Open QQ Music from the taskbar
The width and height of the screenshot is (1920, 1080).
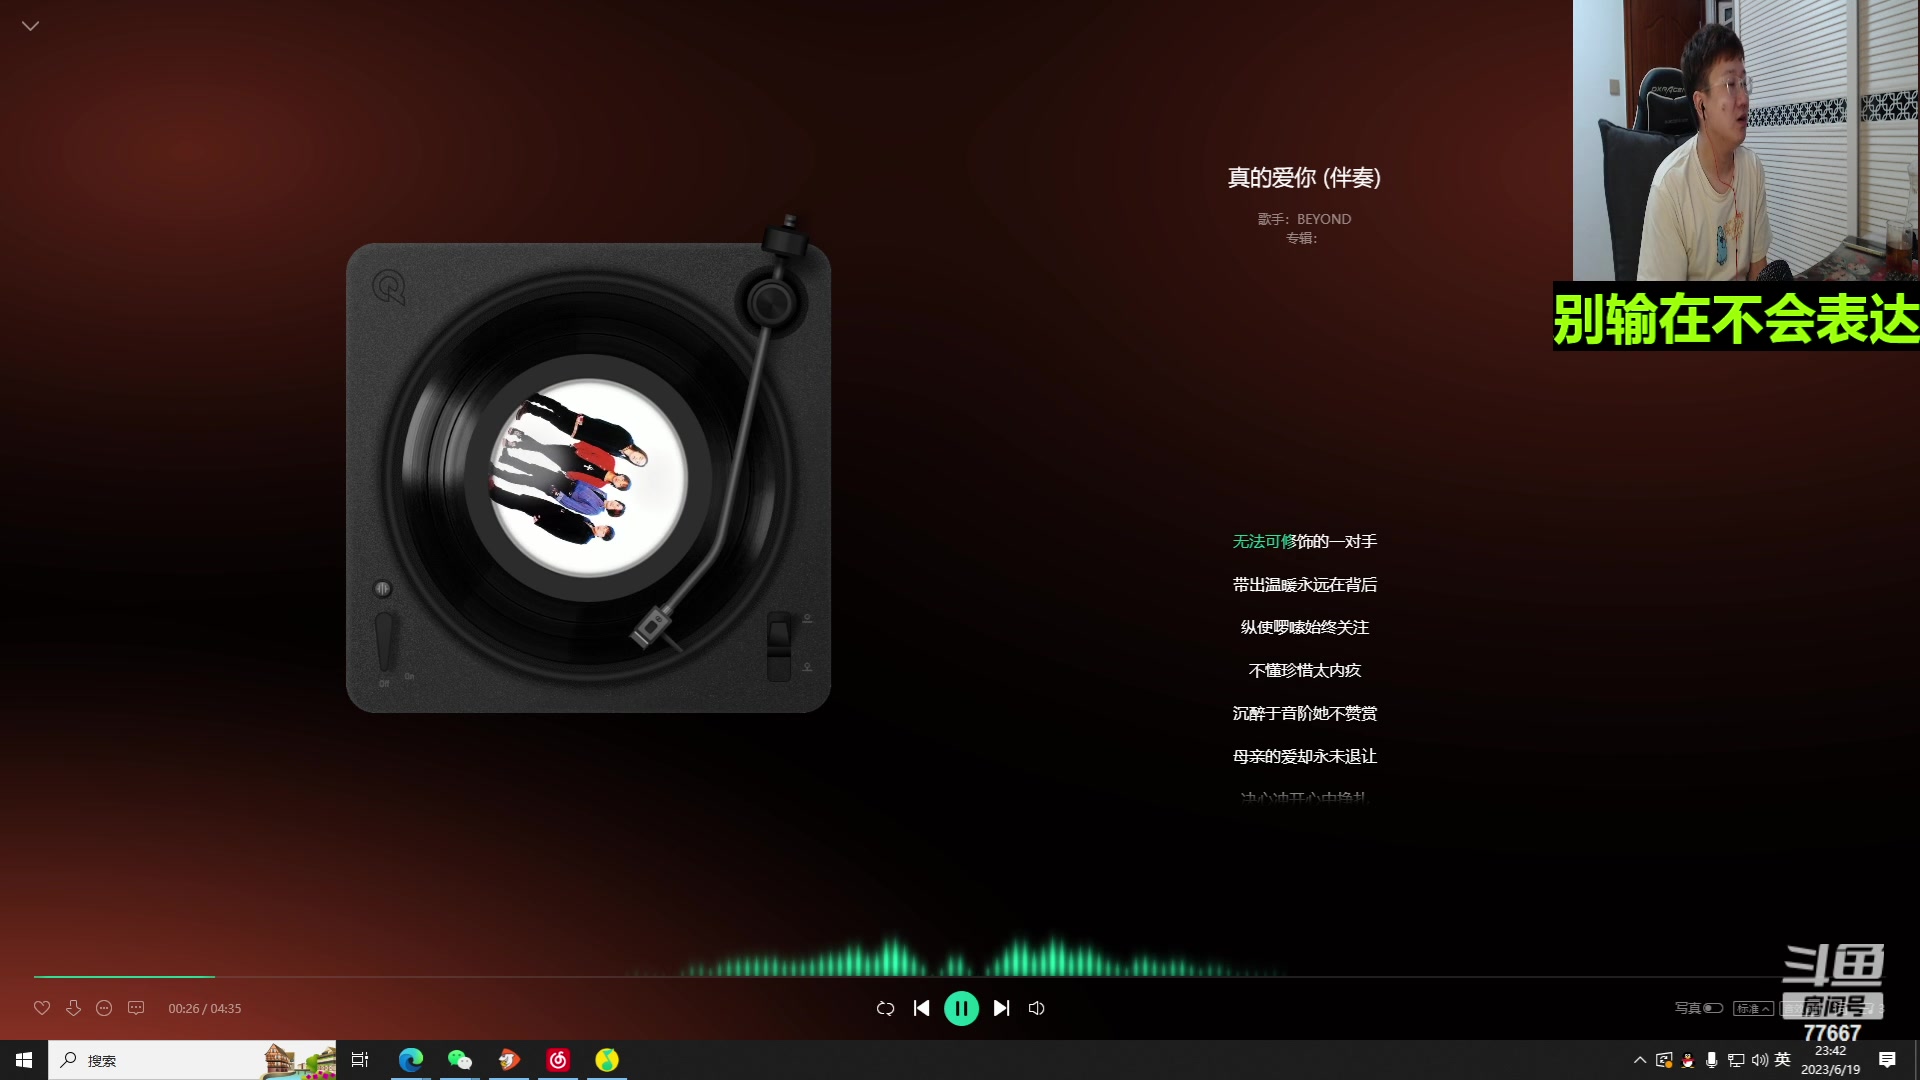[607, 1060]
